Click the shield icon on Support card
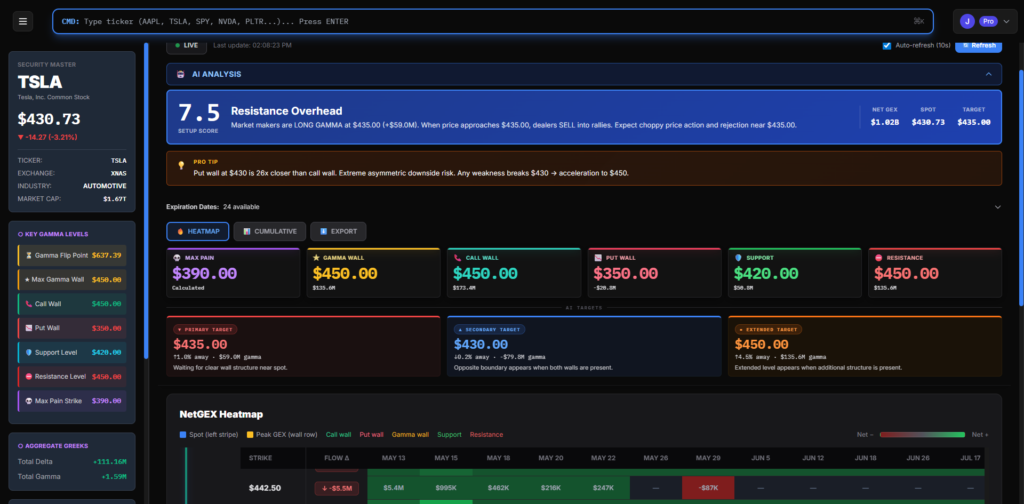The width and height of the screenshot is (1024, 504). pyautogui.click(x=739, y=258)
